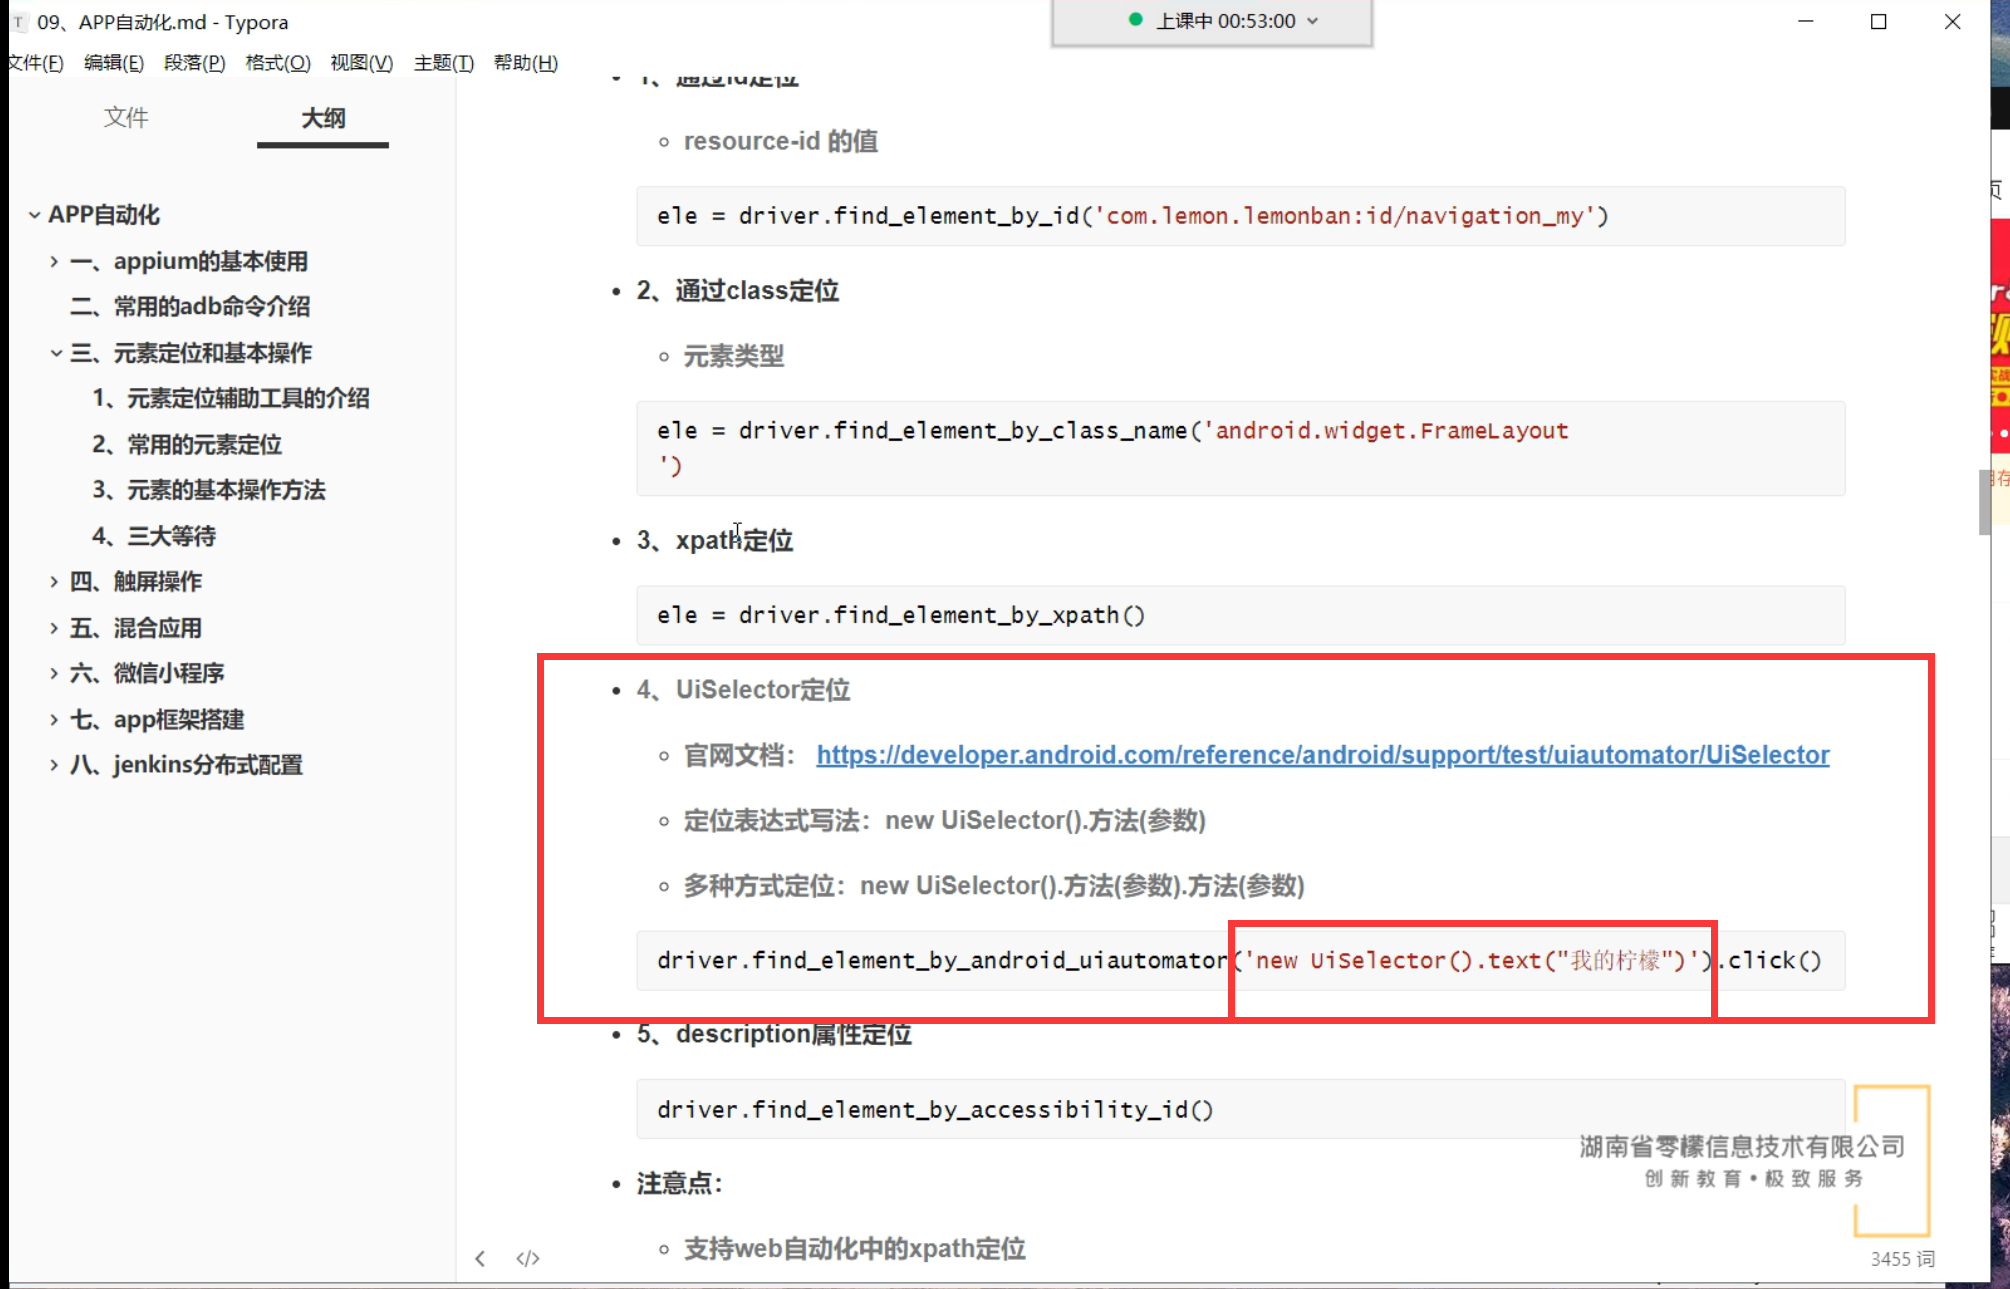Screen dimensions: 2010x1289
Task: Click the vertical scrollbar thumb
Action: tap(1984, 503)
